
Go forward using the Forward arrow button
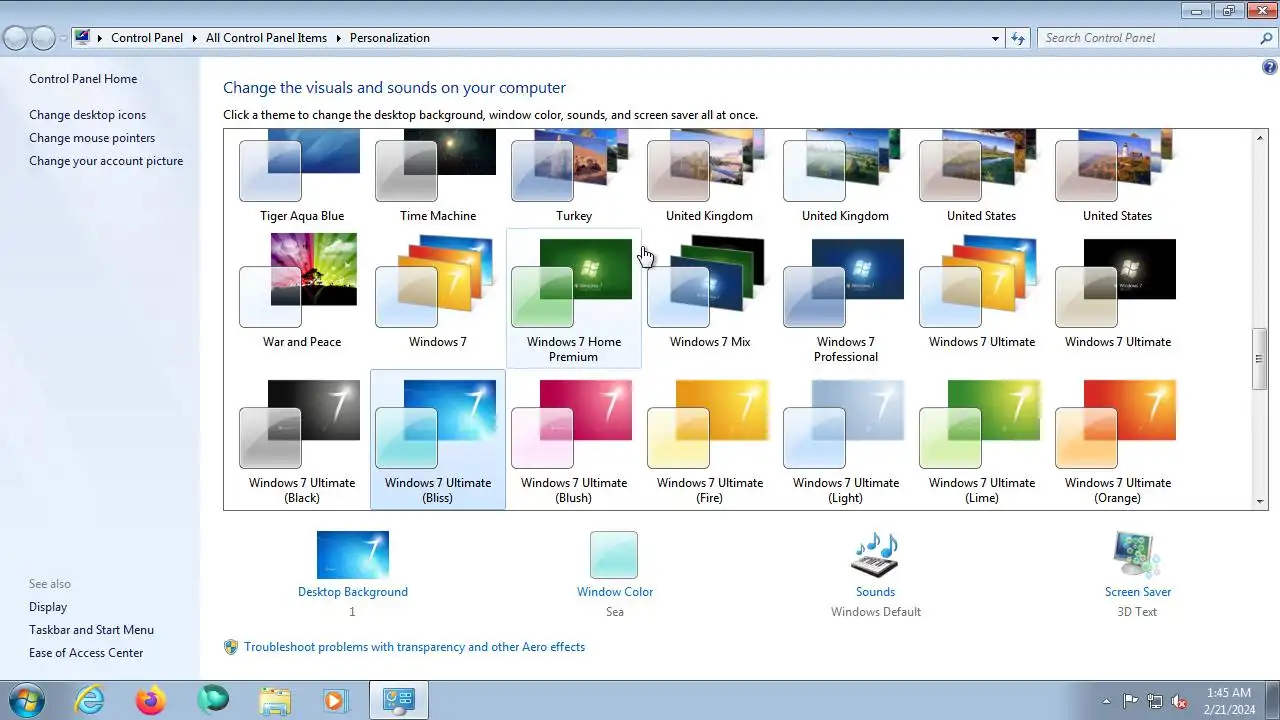tap(43, 38)
